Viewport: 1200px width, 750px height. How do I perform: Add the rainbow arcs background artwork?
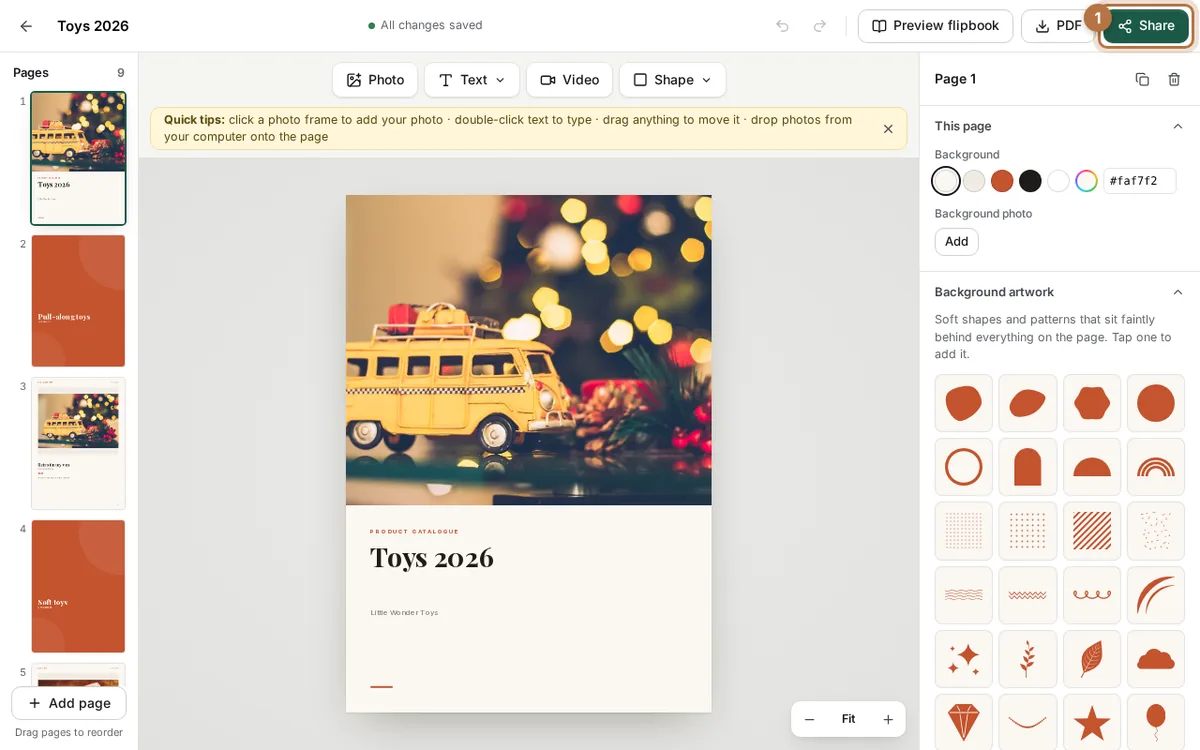(x=1156, y=467)
